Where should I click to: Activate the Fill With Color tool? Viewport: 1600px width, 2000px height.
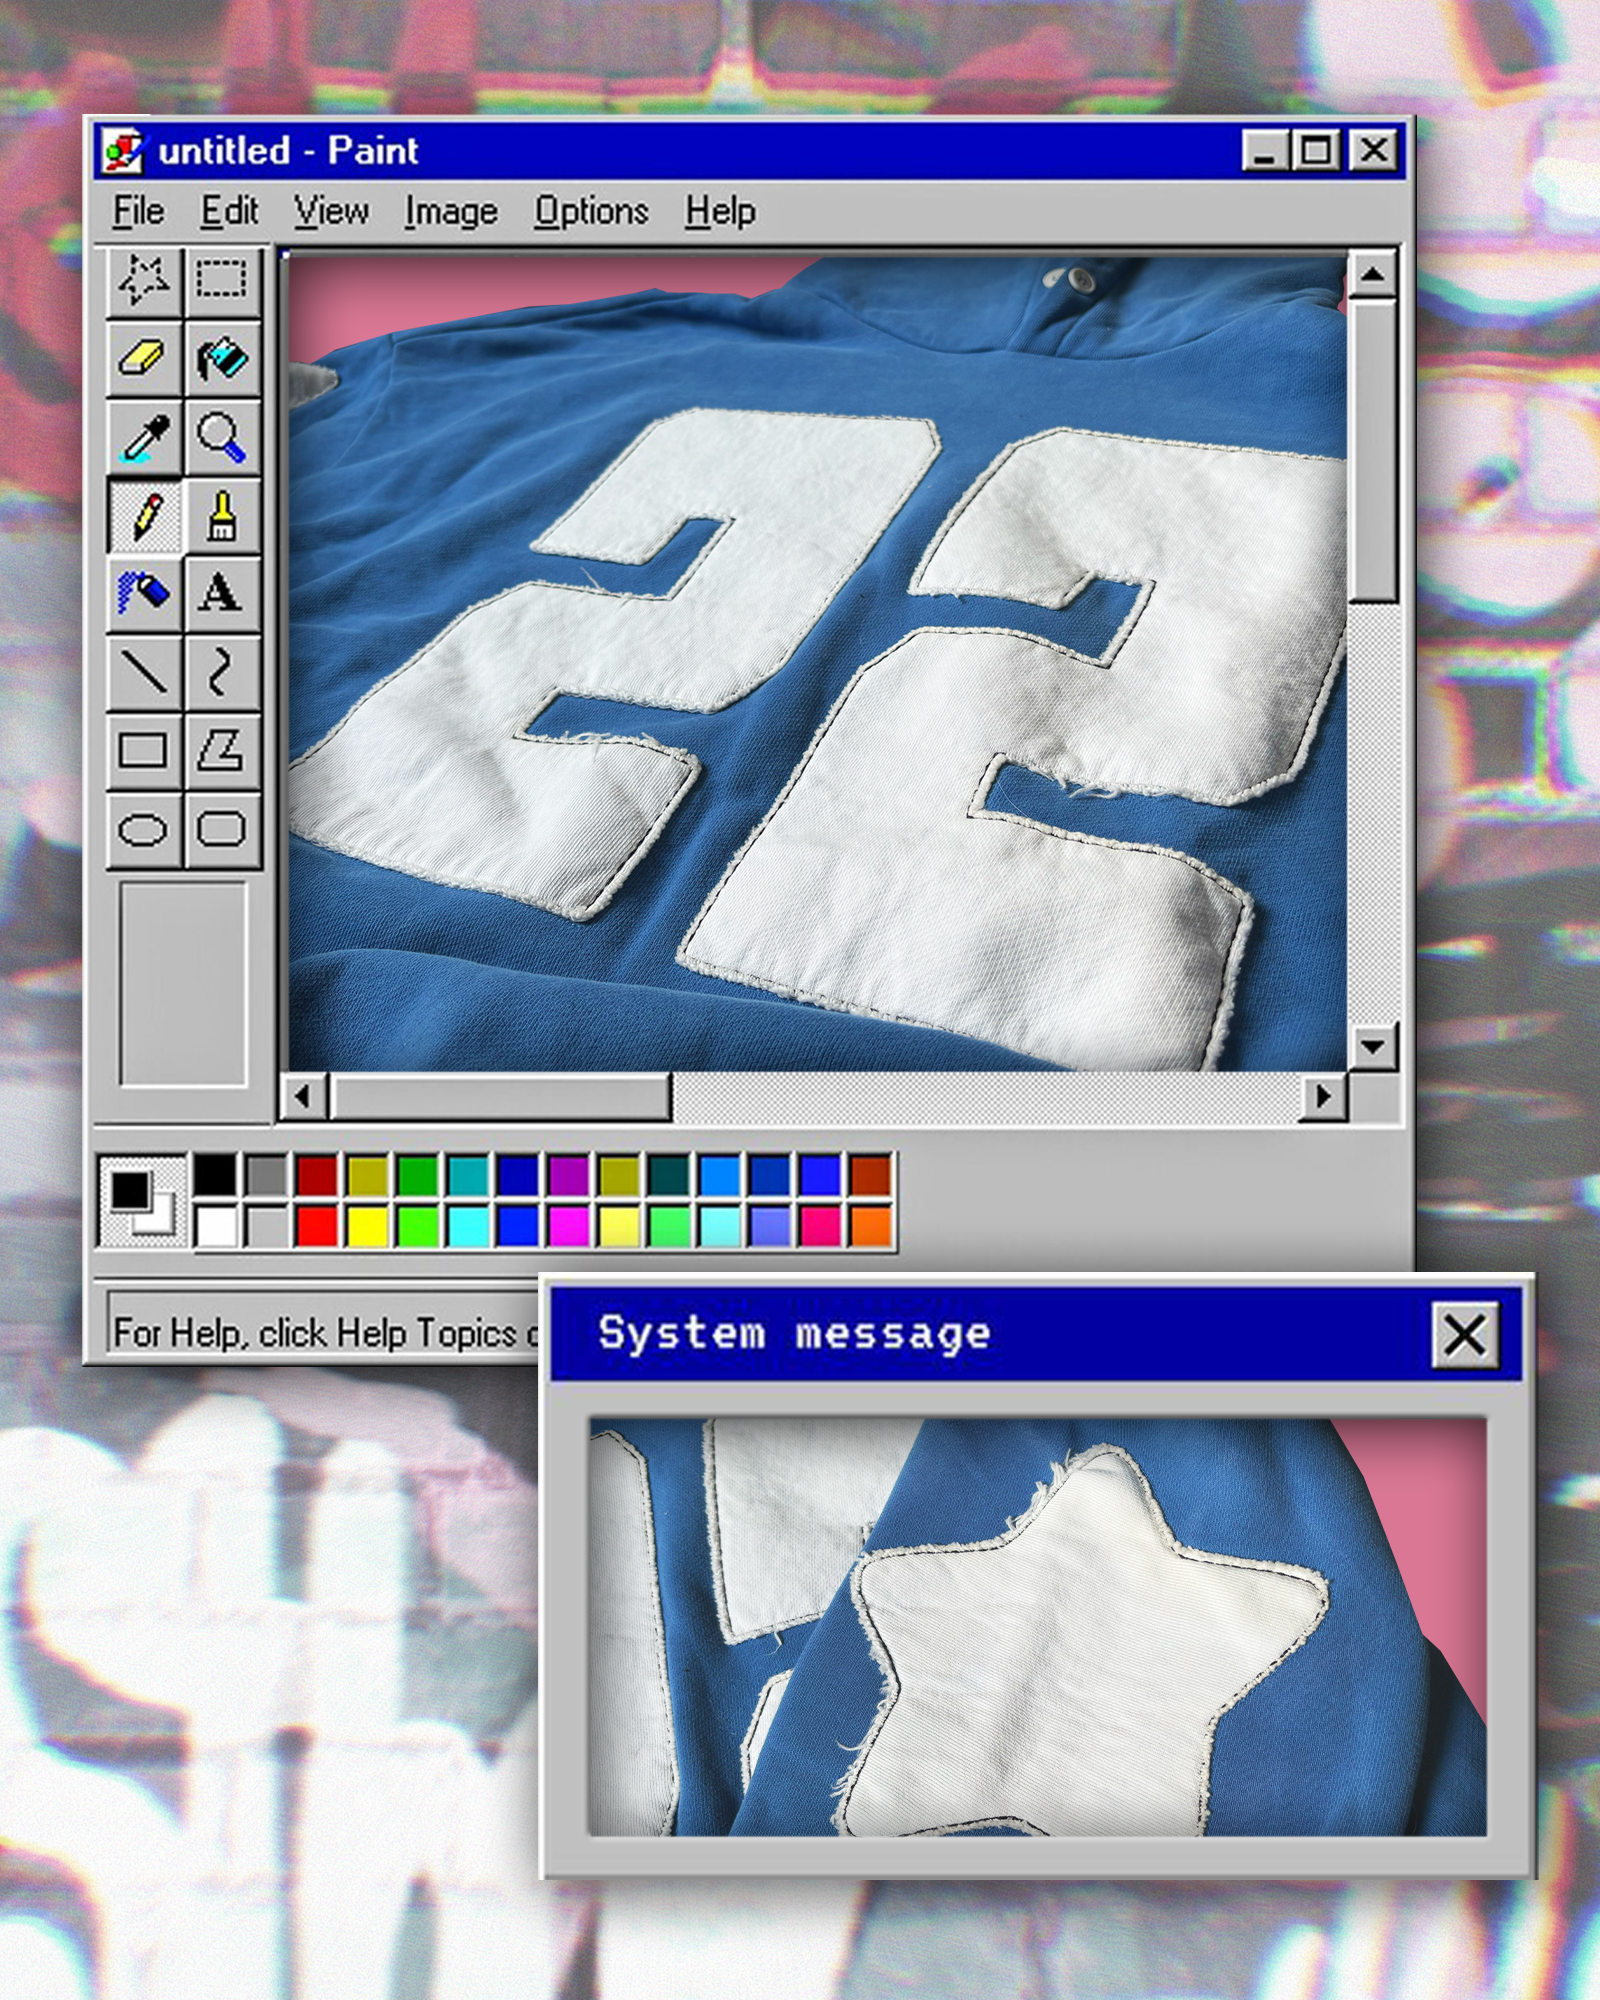click(x=225, y=358)
